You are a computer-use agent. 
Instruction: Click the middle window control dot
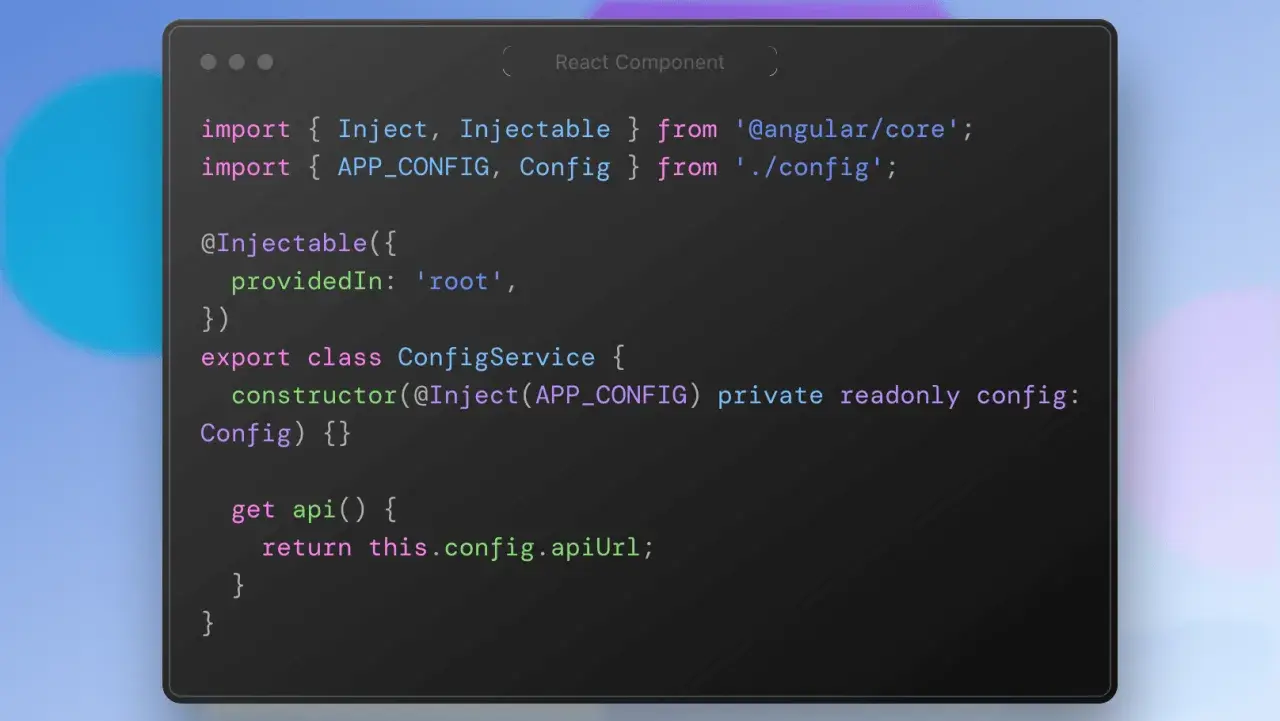click(x=237, y=62)
